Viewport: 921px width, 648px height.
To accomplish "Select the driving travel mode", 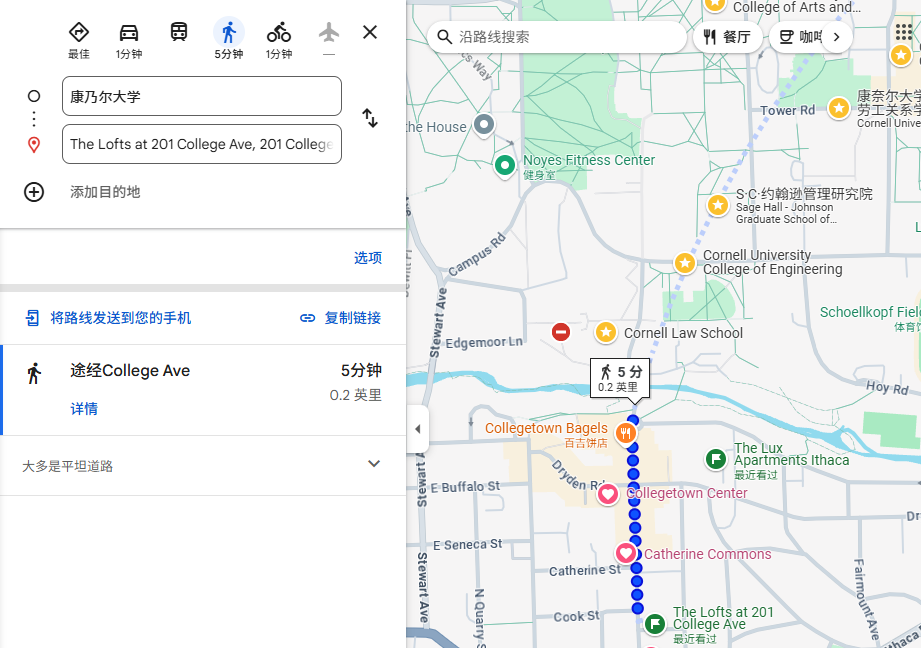I will click(129, 33).
